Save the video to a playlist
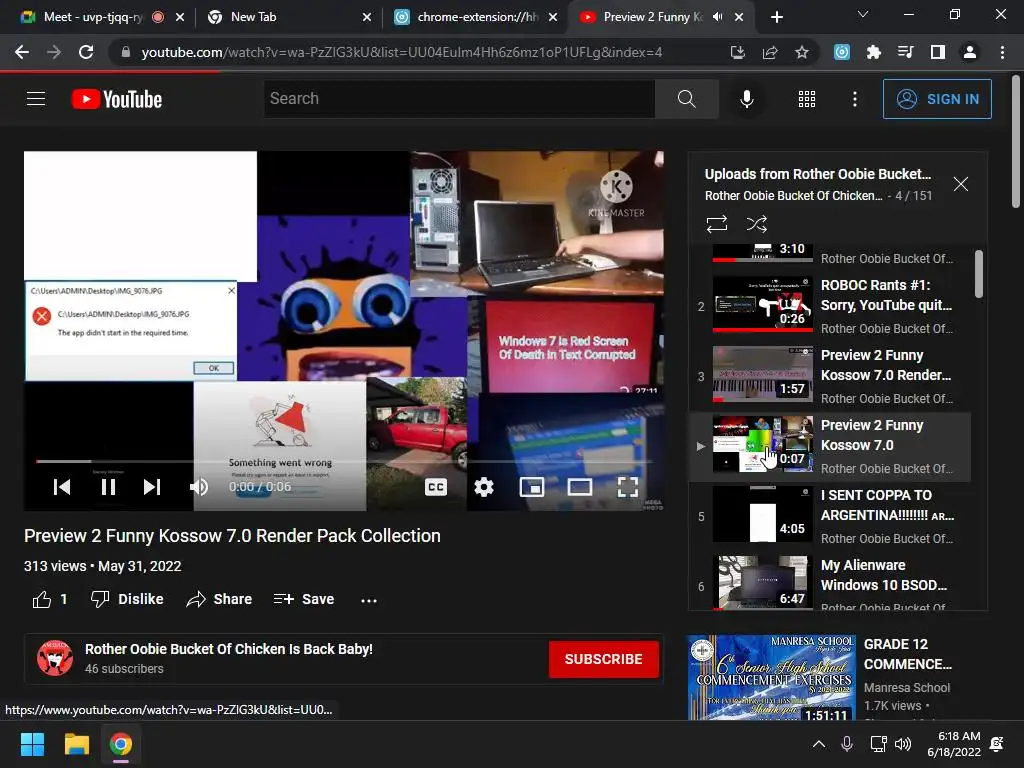This screenshot has width=1024, height=768. (x=304, y=600)
